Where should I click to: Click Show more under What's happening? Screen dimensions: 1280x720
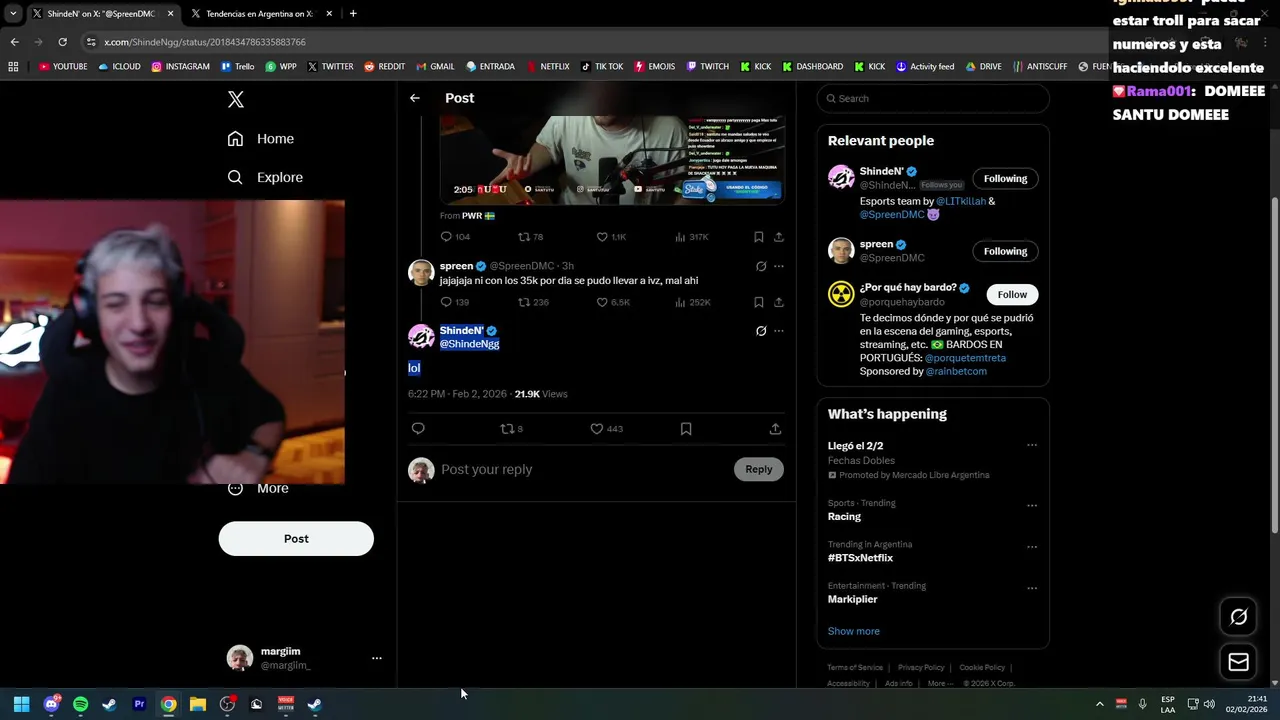853,631
